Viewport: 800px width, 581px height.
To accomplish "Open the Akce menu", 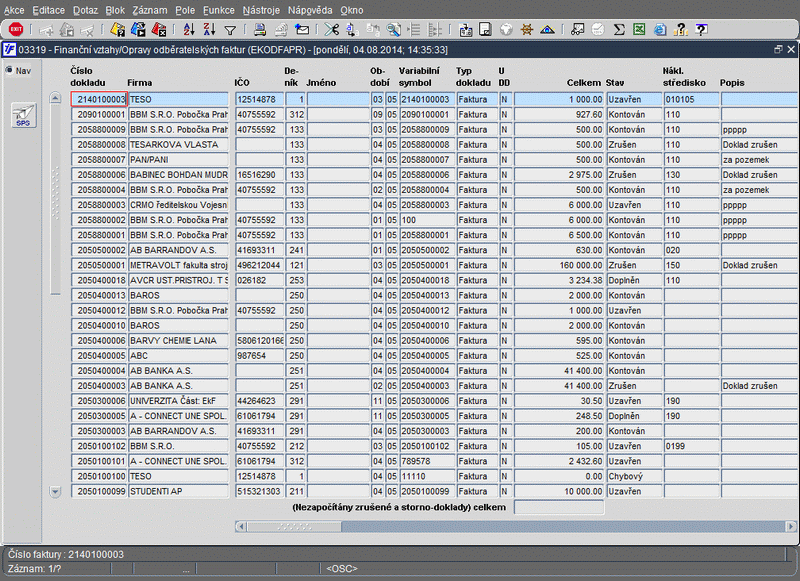I will [x=14, y=10].
